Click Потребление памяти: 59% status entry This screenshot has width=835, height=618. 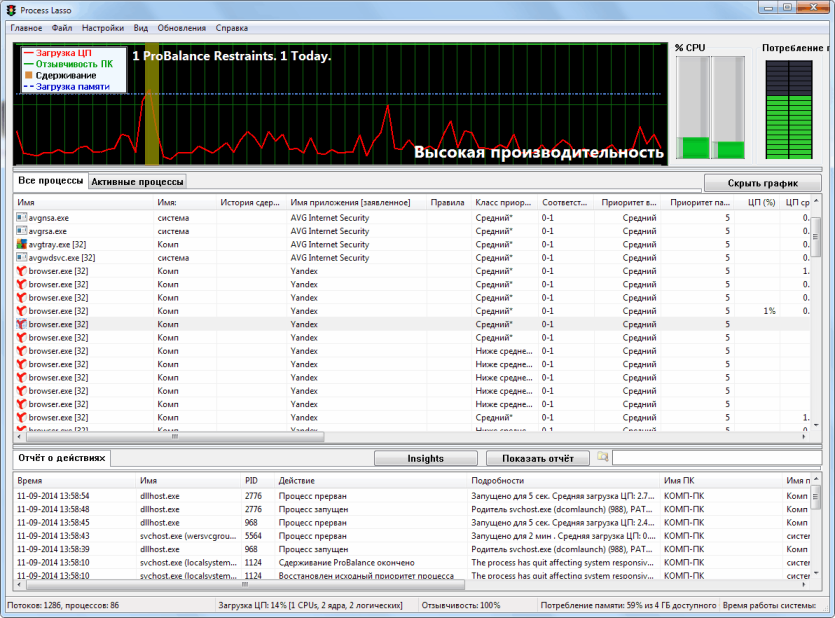(x=628, y=605)
